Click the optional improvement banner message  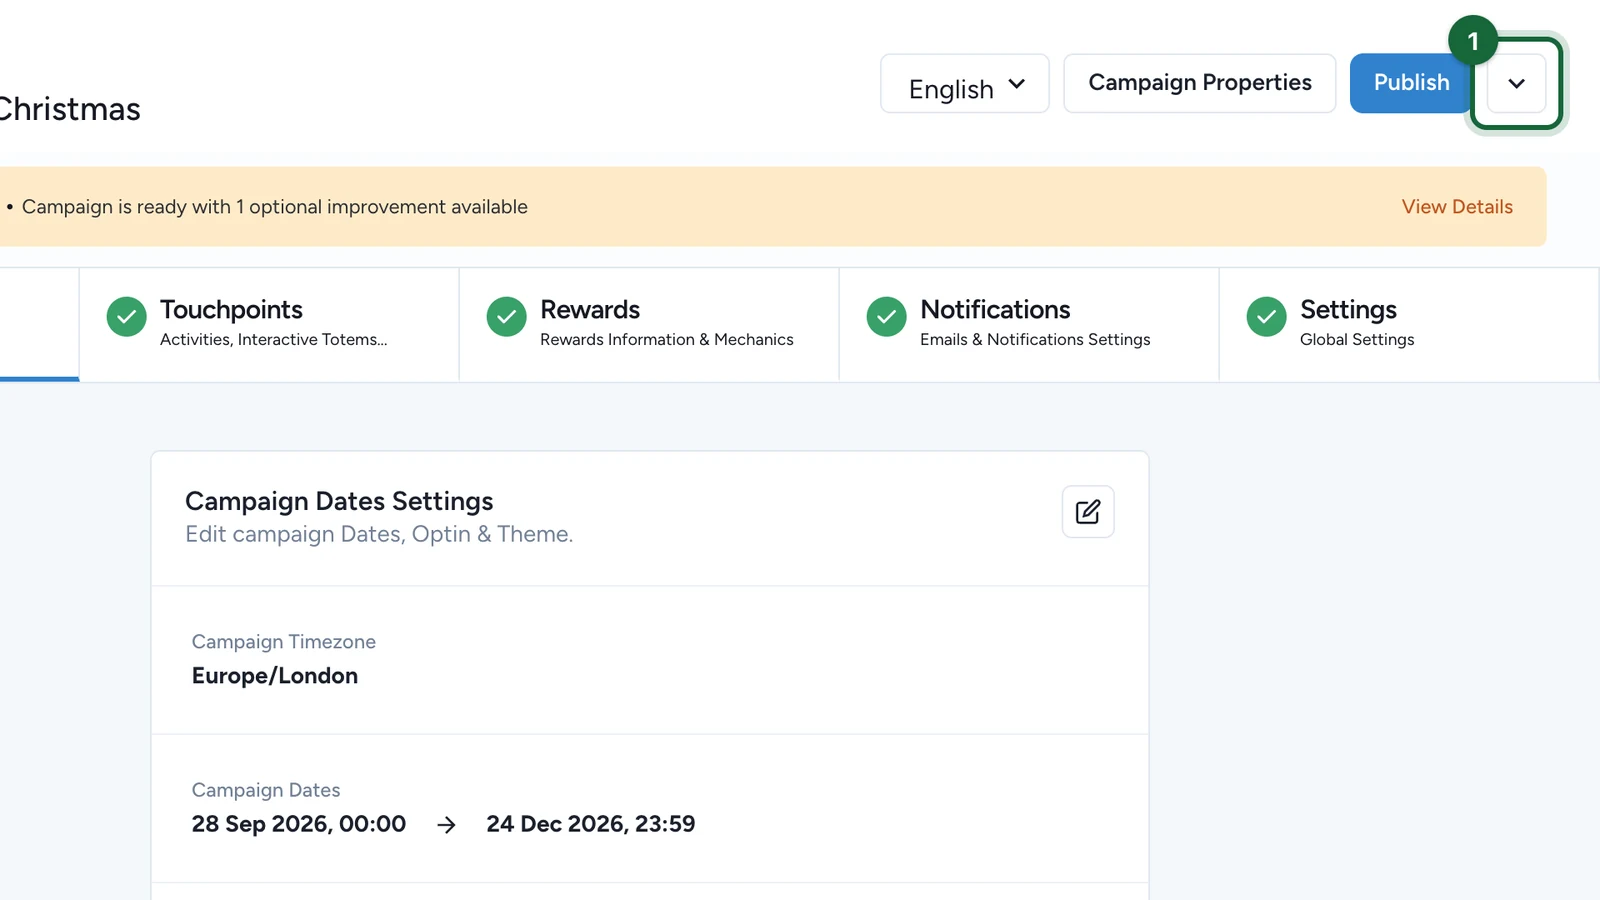(274, 207)
